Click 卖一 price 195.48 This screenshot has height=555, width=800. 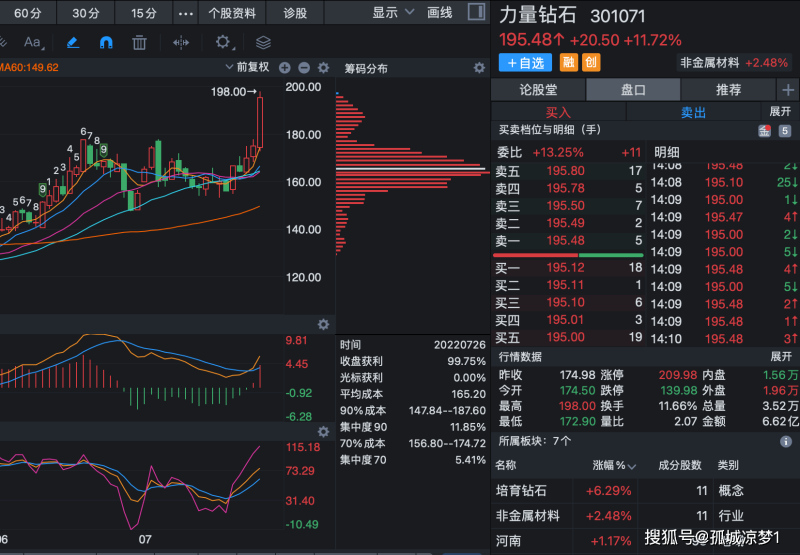pos(566,240)
